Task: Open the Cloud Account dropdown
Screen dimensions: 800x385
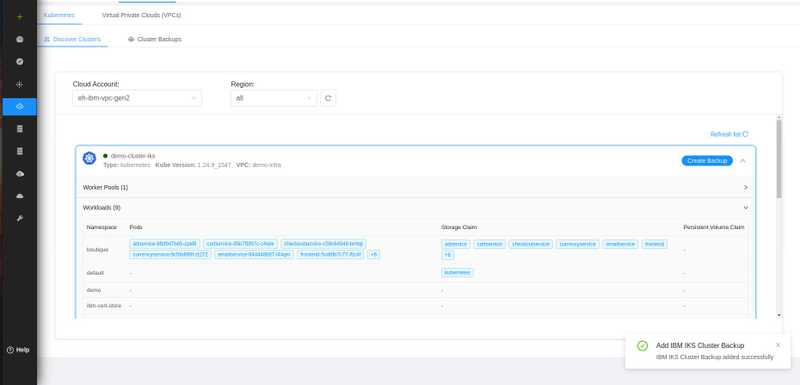Action: [x=137, y=98]
